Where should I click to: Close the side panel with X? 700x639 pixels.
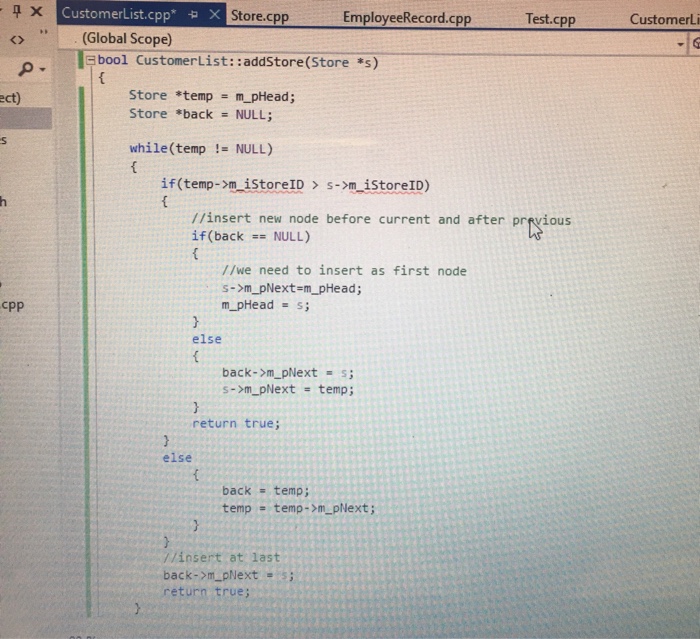coord(37,11)
